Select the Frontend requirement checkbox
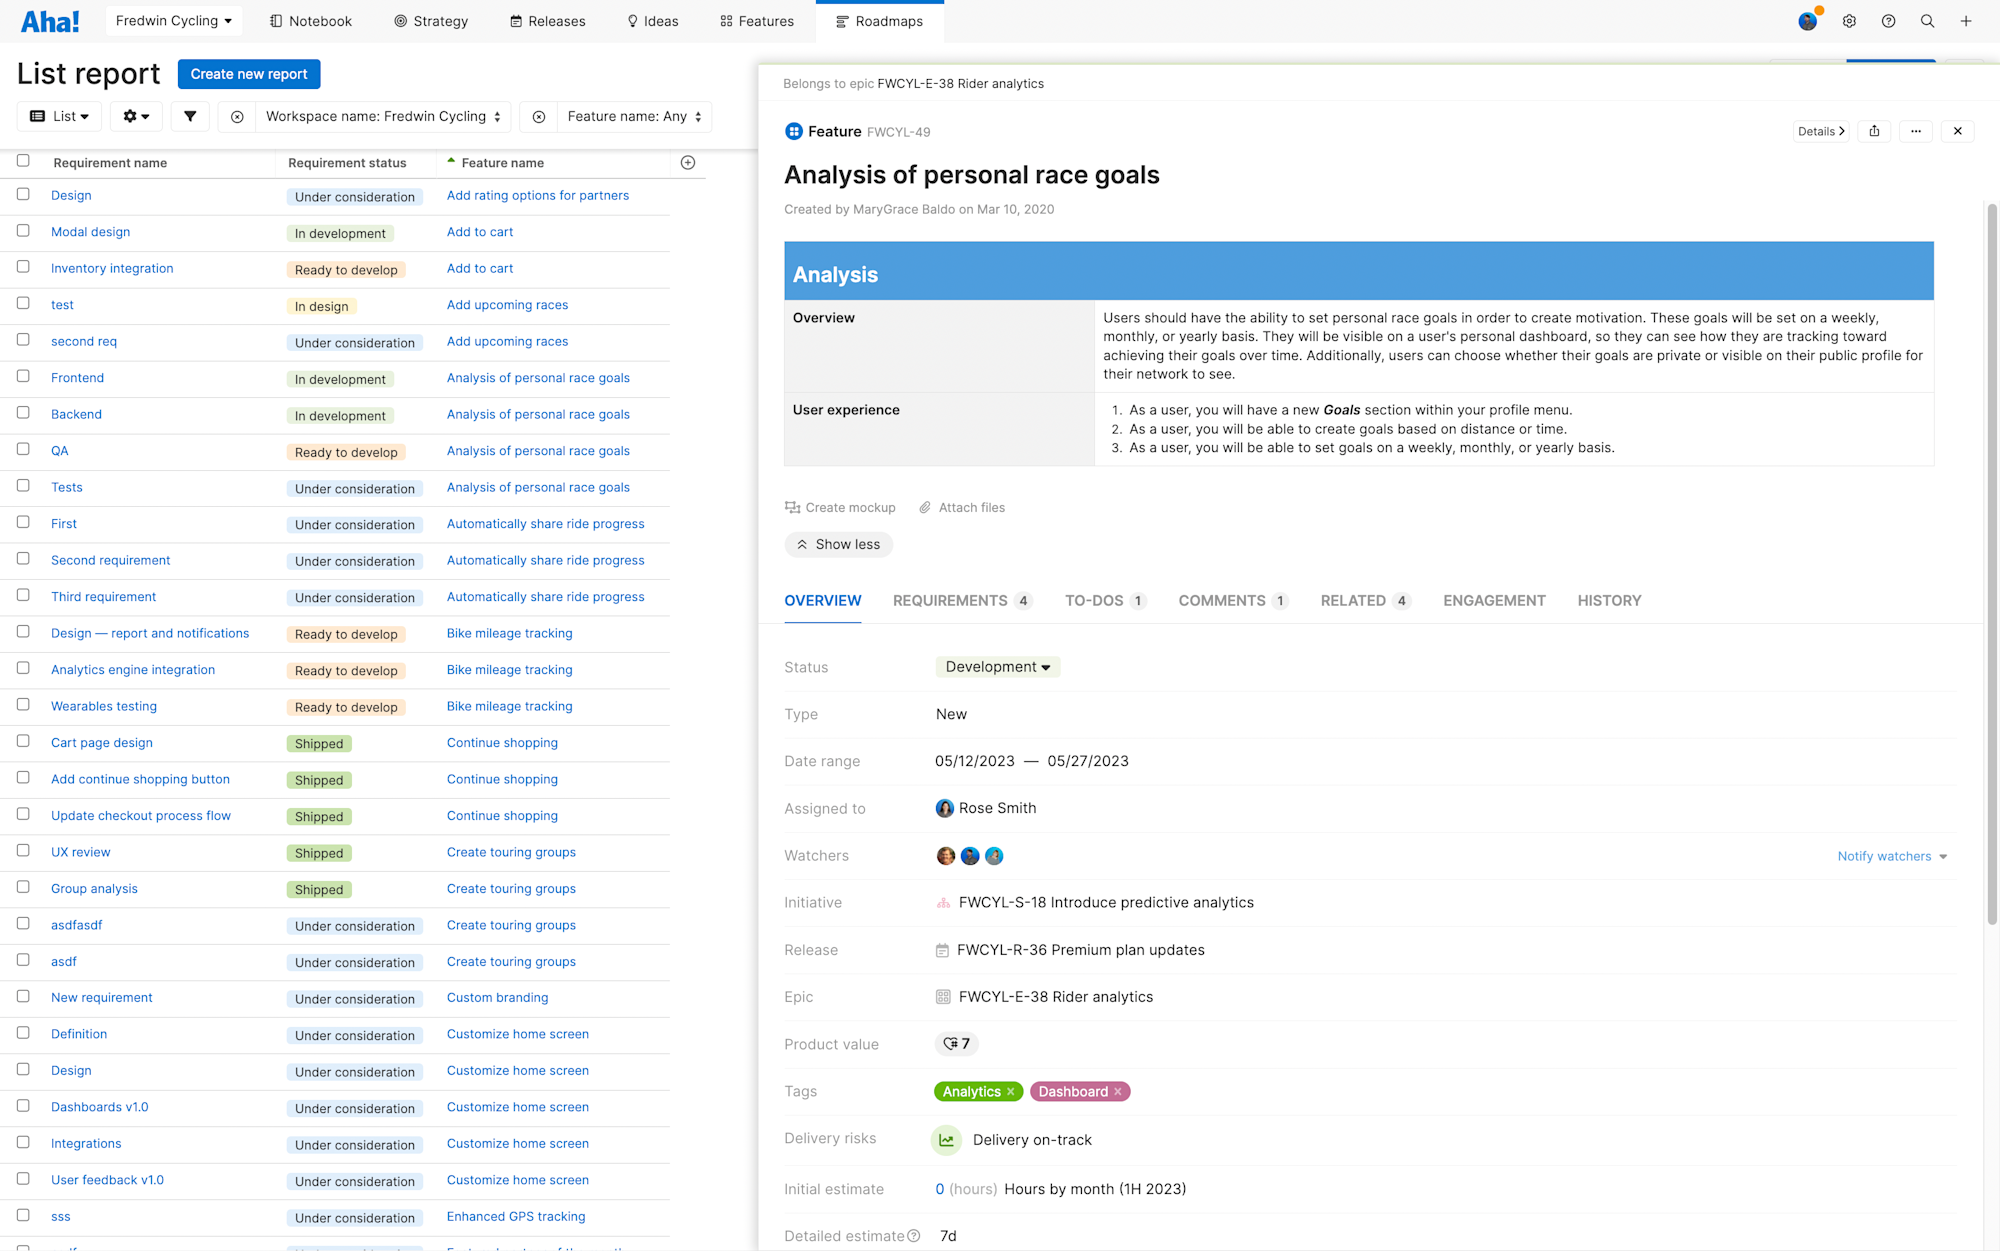 (x=23, y=377)
